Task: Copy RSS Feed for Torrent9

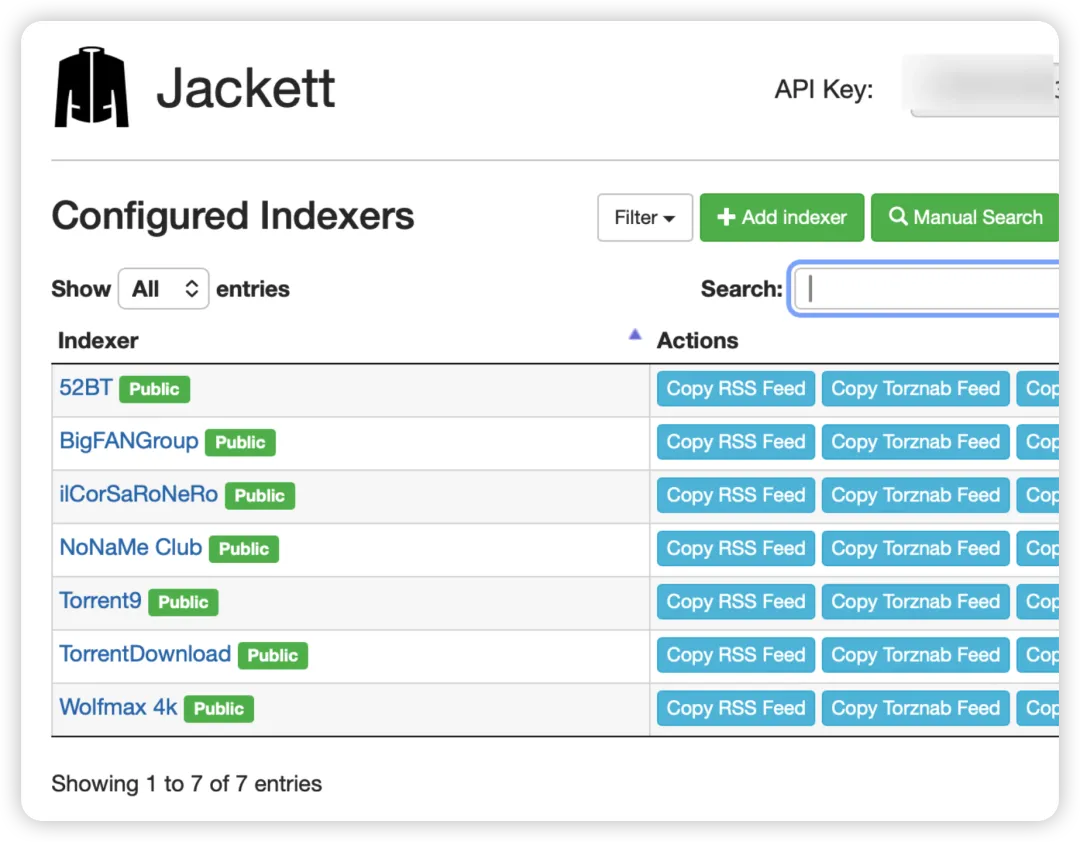Action: pyautogui.click(x=736, y=602)
